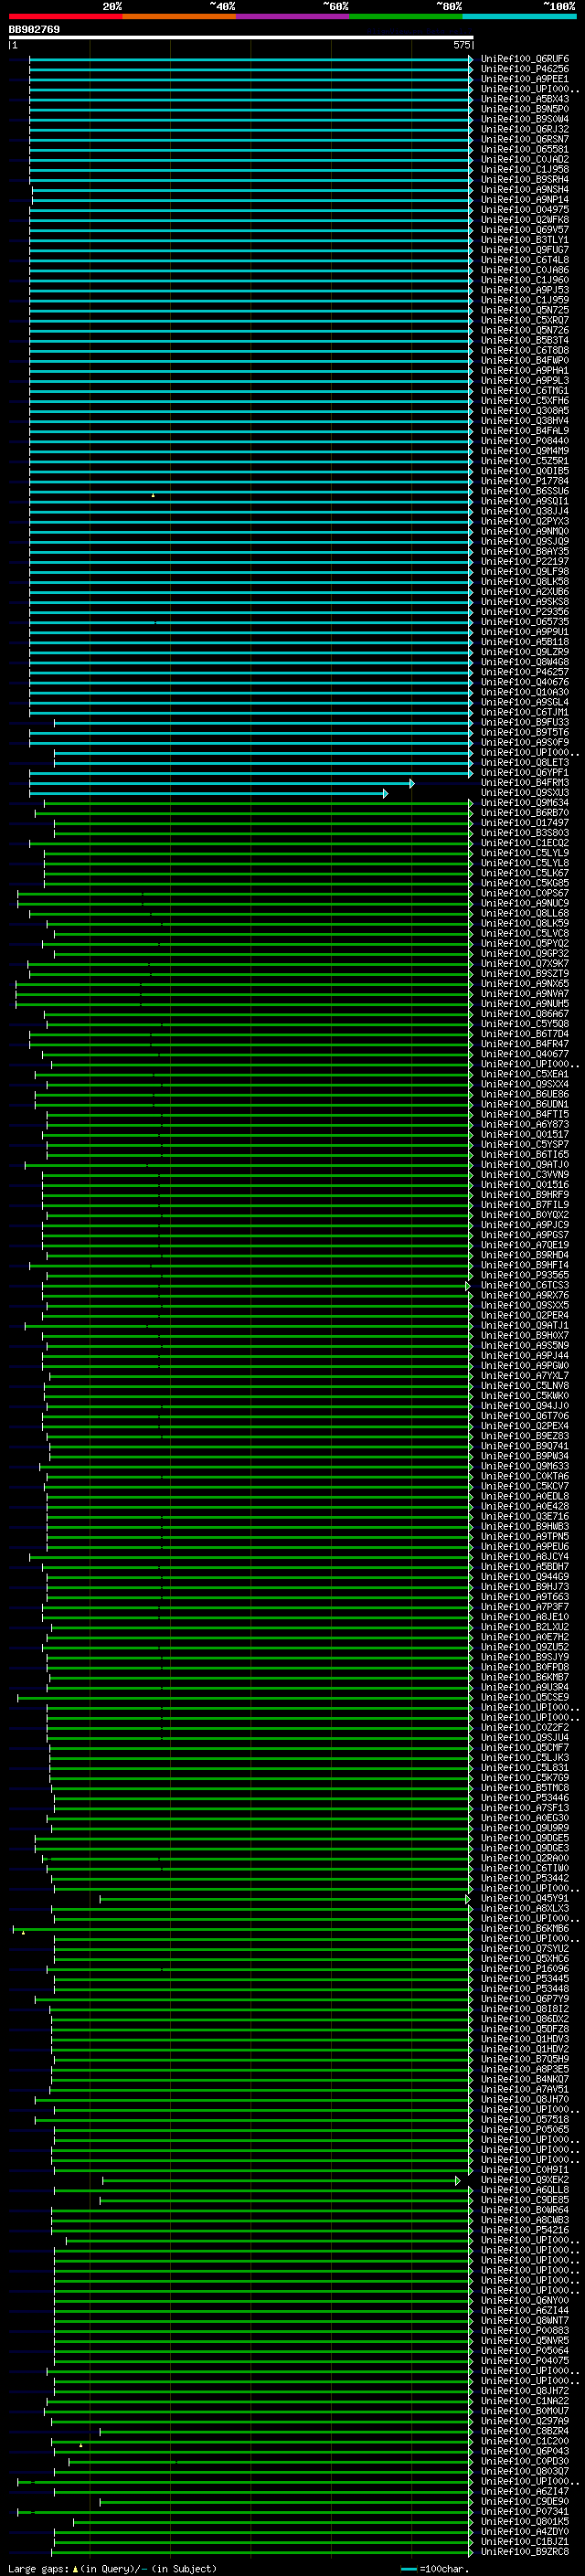Viewport: 585px width, 2576px height.
Task: Click the Large gaps legend text
Action: (x=112, y=2568)
